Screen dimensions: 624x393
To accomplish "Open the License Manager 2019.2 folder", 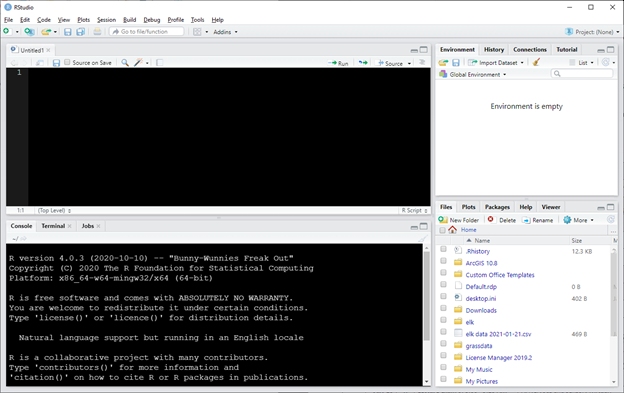I will click(499, 358).
